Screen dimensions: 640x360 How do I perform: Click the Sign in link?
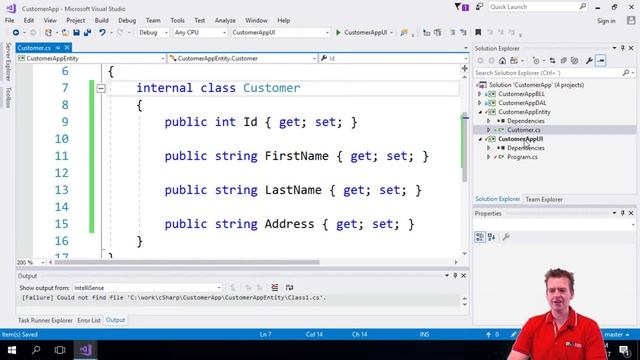[606, 21]
